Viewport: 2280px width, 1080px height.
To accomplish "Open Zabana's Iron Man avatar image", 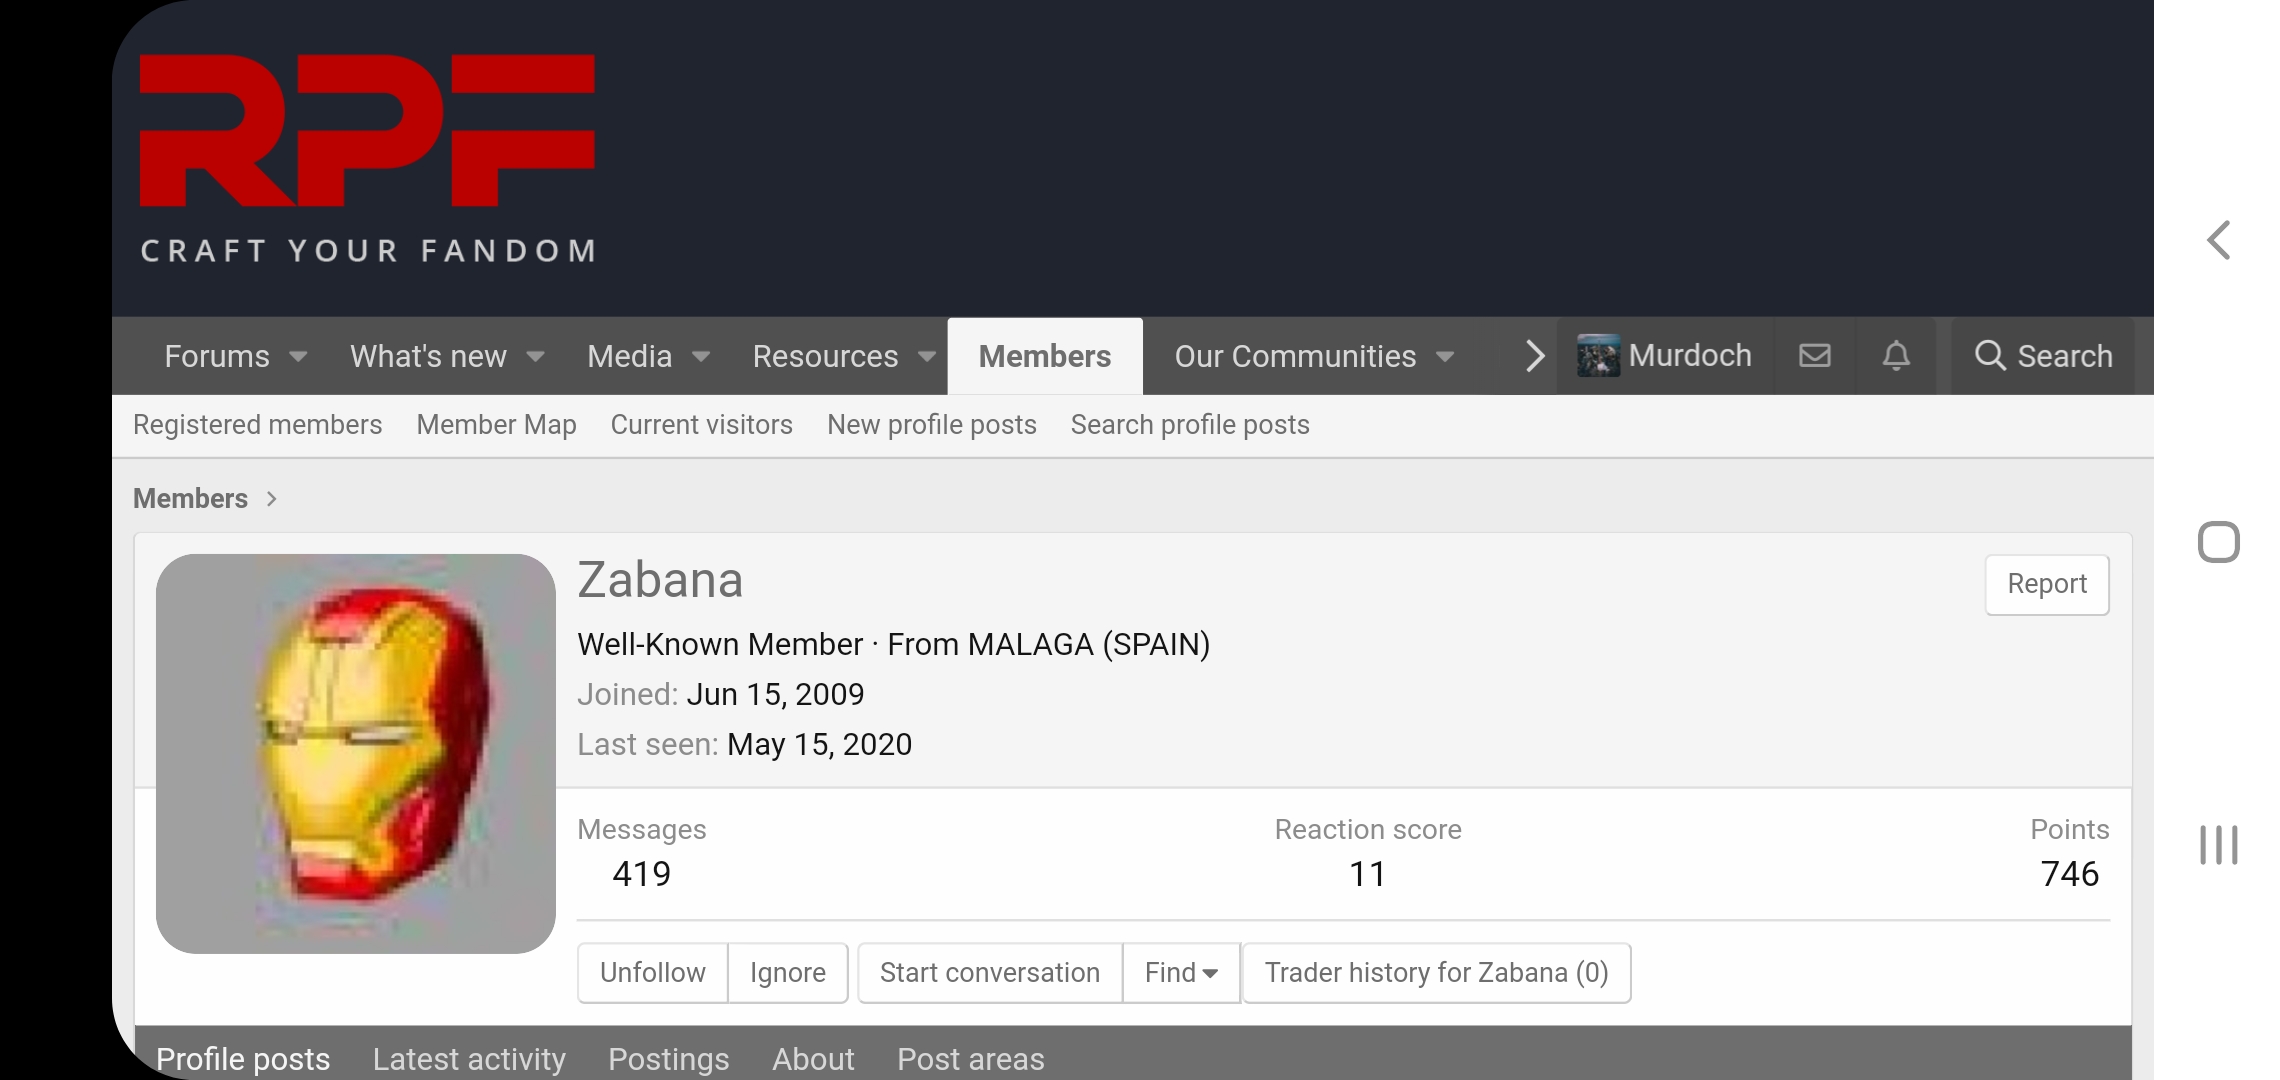I will [x=356, y=754].
